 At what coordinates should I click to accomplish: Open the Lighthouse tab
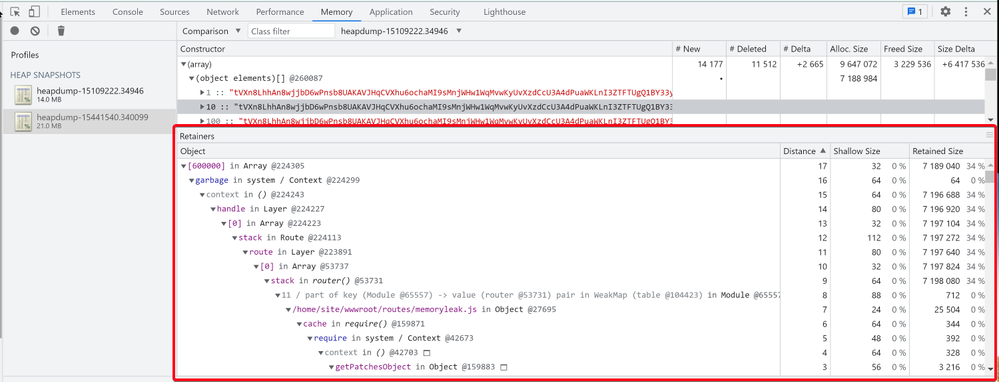click(505, 11)
